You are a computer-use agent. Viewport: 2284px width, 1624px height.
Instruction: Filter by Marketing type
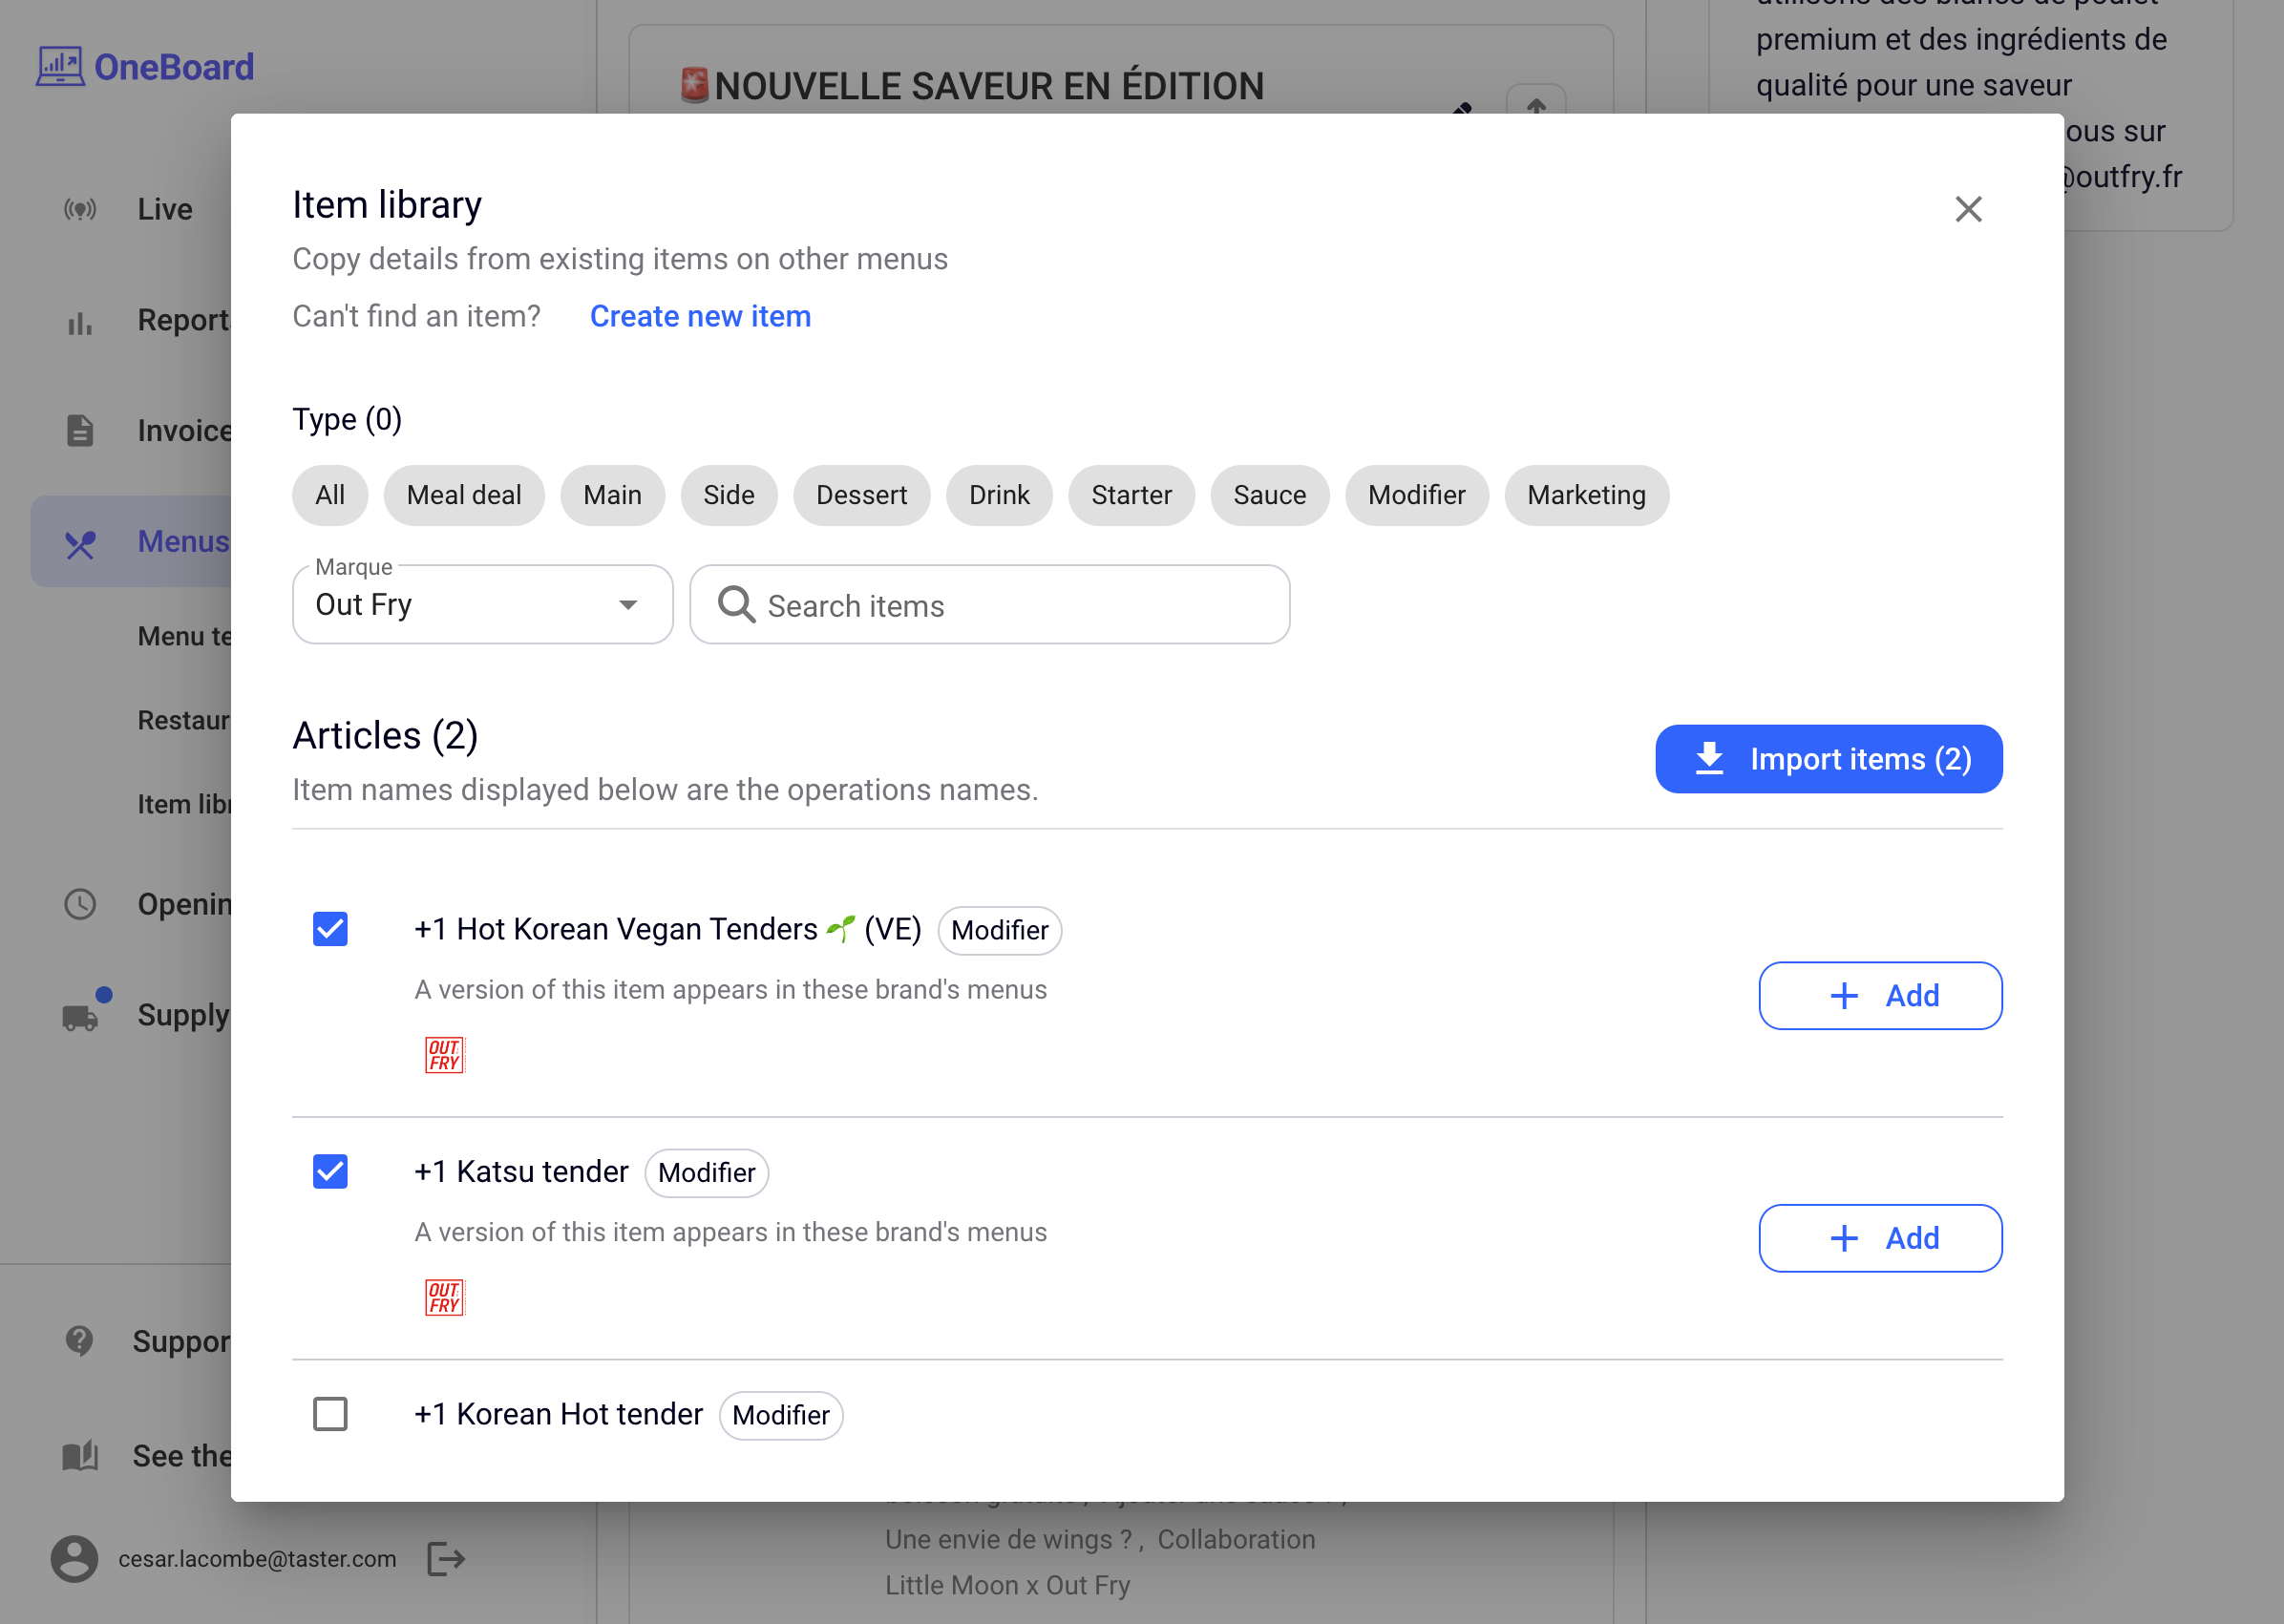tap(1586, 495)
